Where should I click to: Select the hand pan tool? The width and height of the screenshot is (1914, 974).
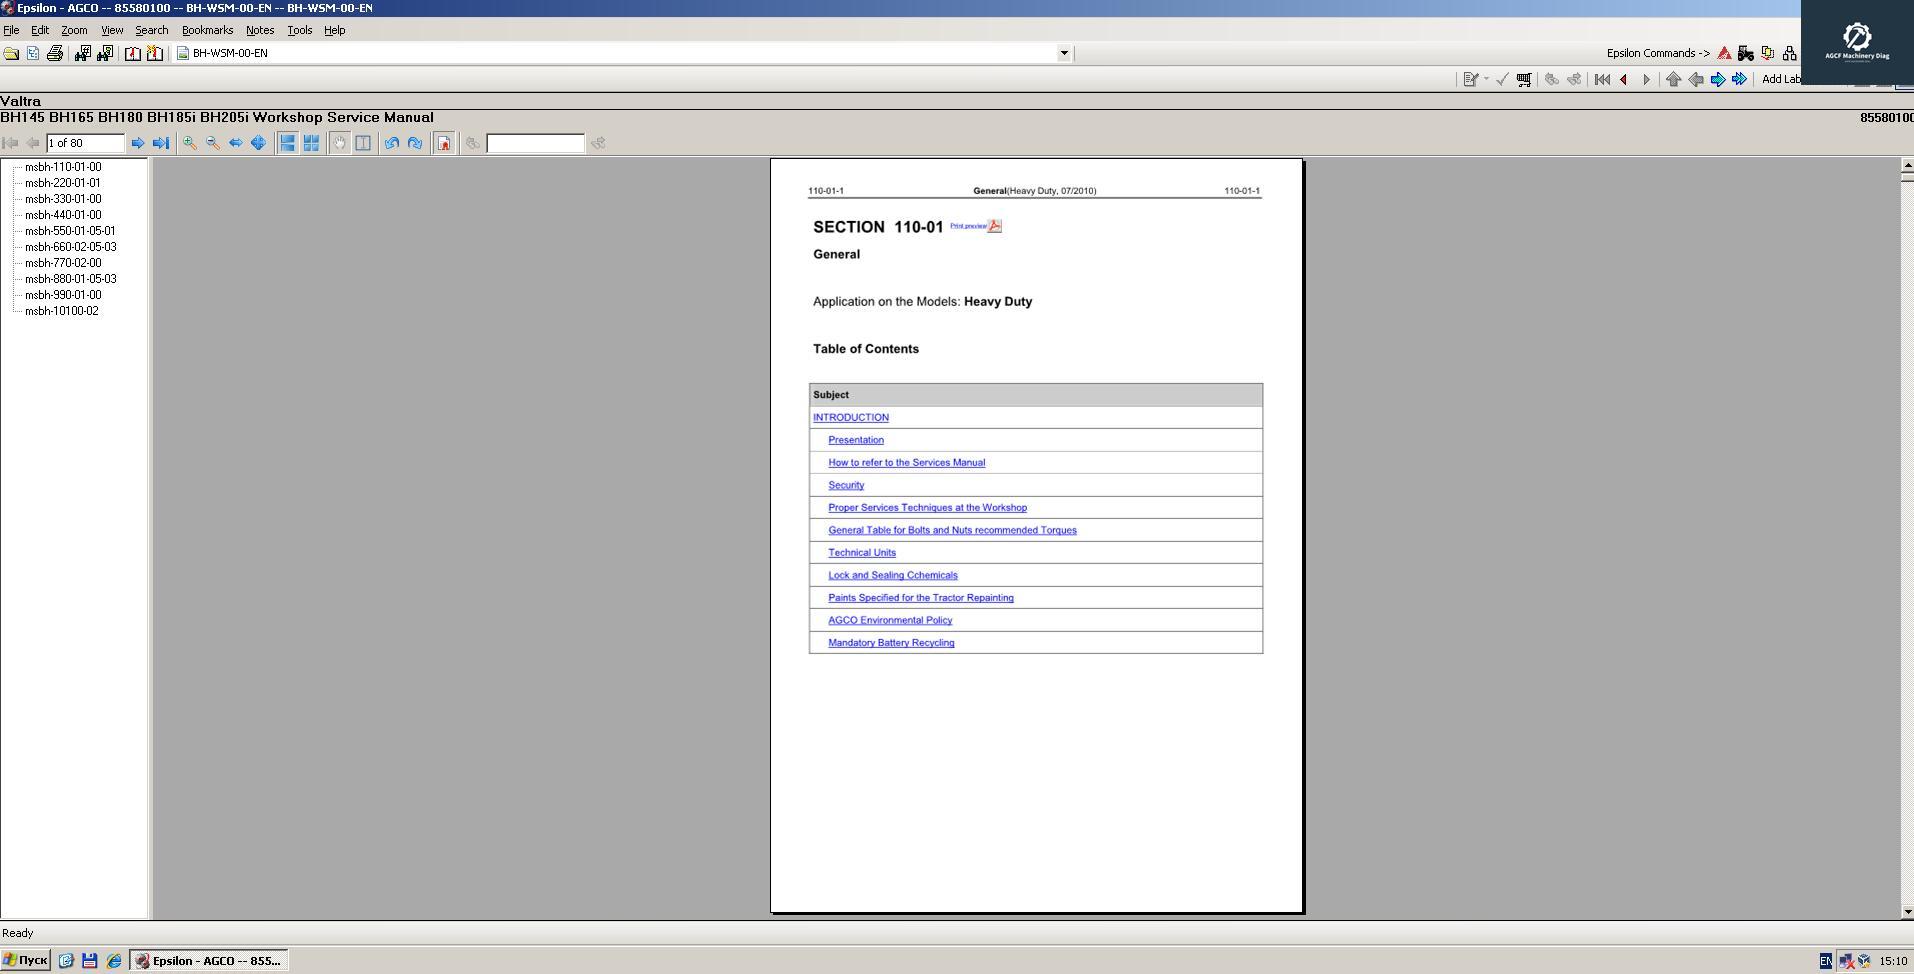tap(339, 143)
